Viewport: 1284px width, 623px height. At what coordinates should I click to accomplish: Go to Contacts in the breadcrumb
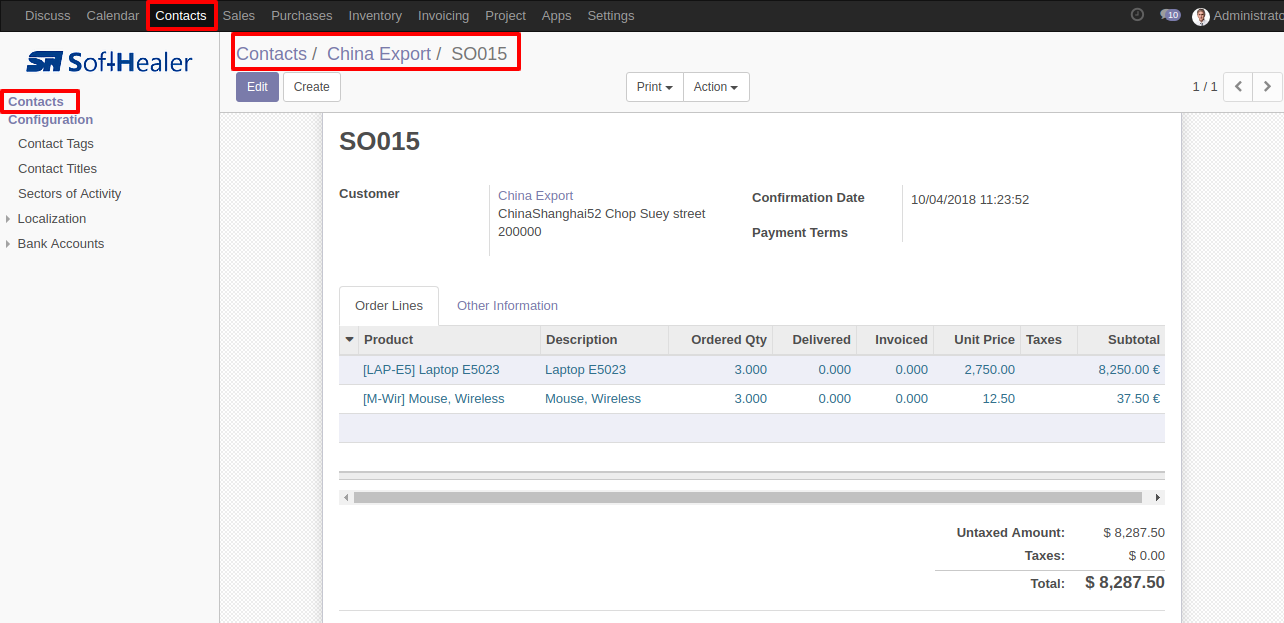271,54
